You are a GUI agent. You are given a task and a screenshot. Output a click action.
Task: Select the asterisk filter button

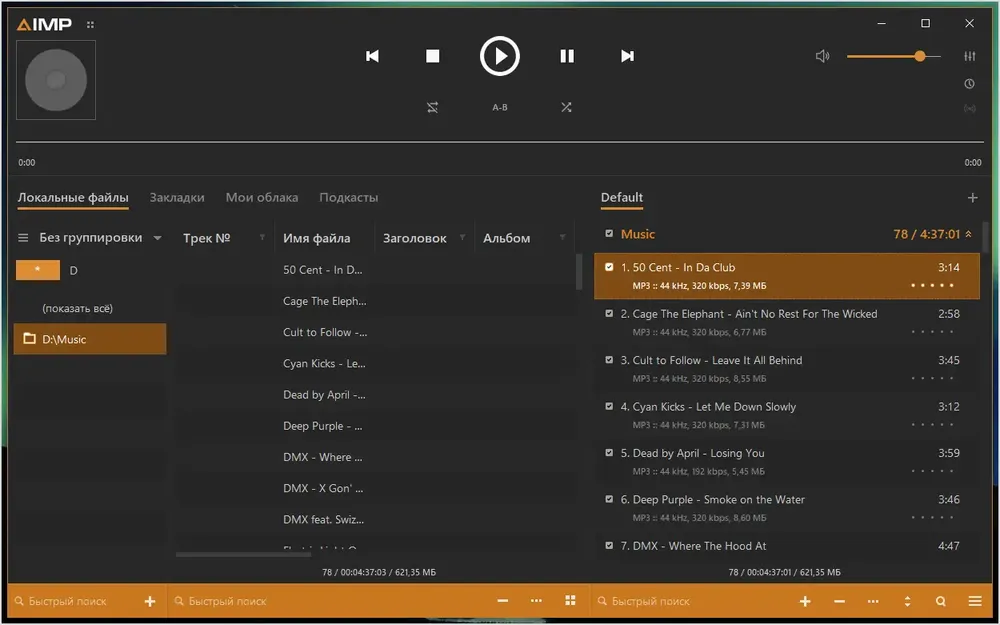[x=38, y=270]
